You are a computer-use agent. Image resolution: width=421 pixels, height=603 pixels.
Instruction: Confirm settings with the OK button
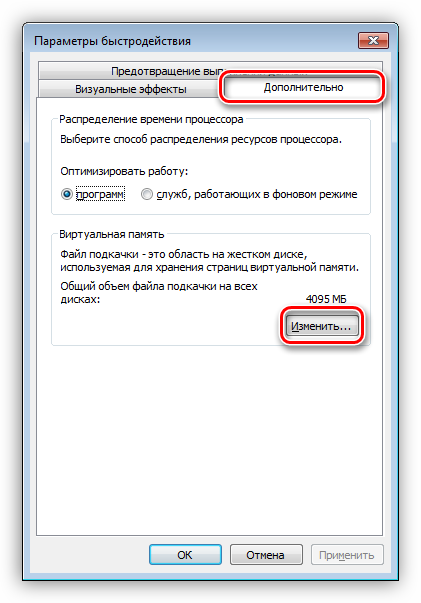tap(185, 555)
